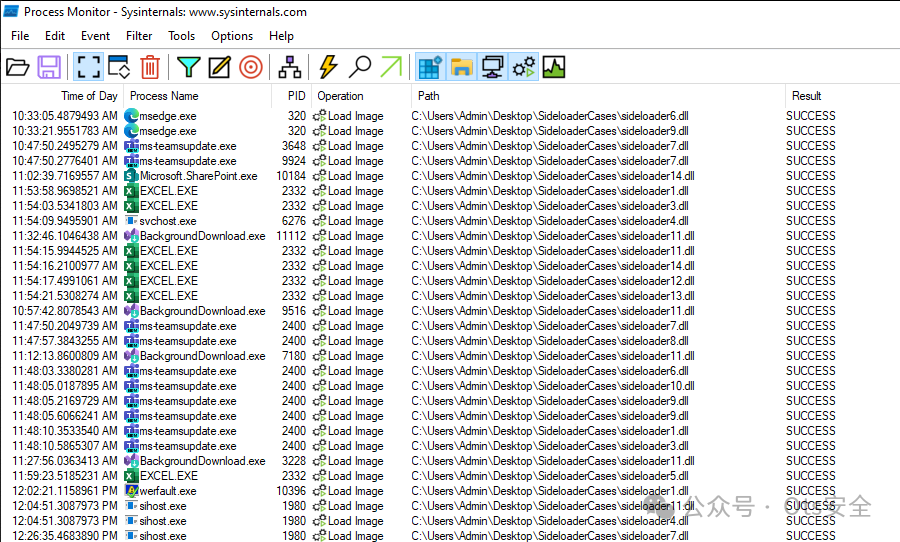
Task: Click the sideloader5.dll path cell
Action: pos(550,476)
